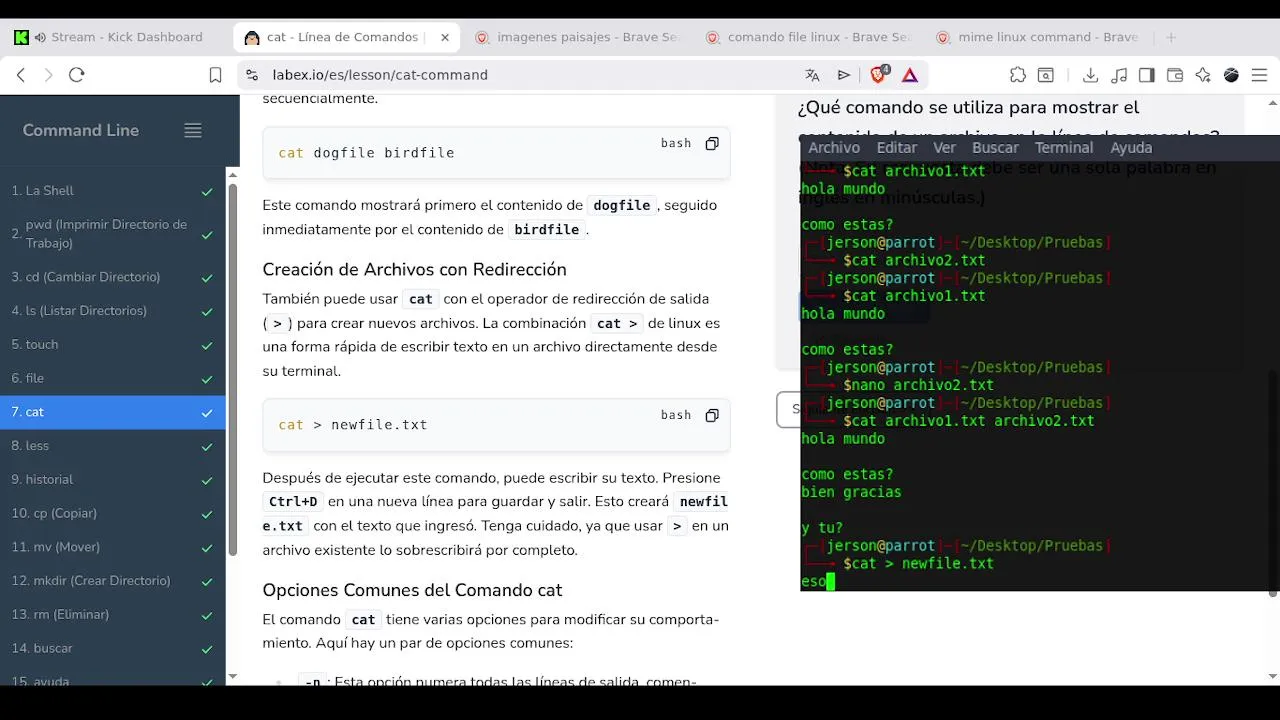The width and height of the screenshot is (1280, 720).
Task: Switch to comando file linux tab
Action: tap(808, 37)
